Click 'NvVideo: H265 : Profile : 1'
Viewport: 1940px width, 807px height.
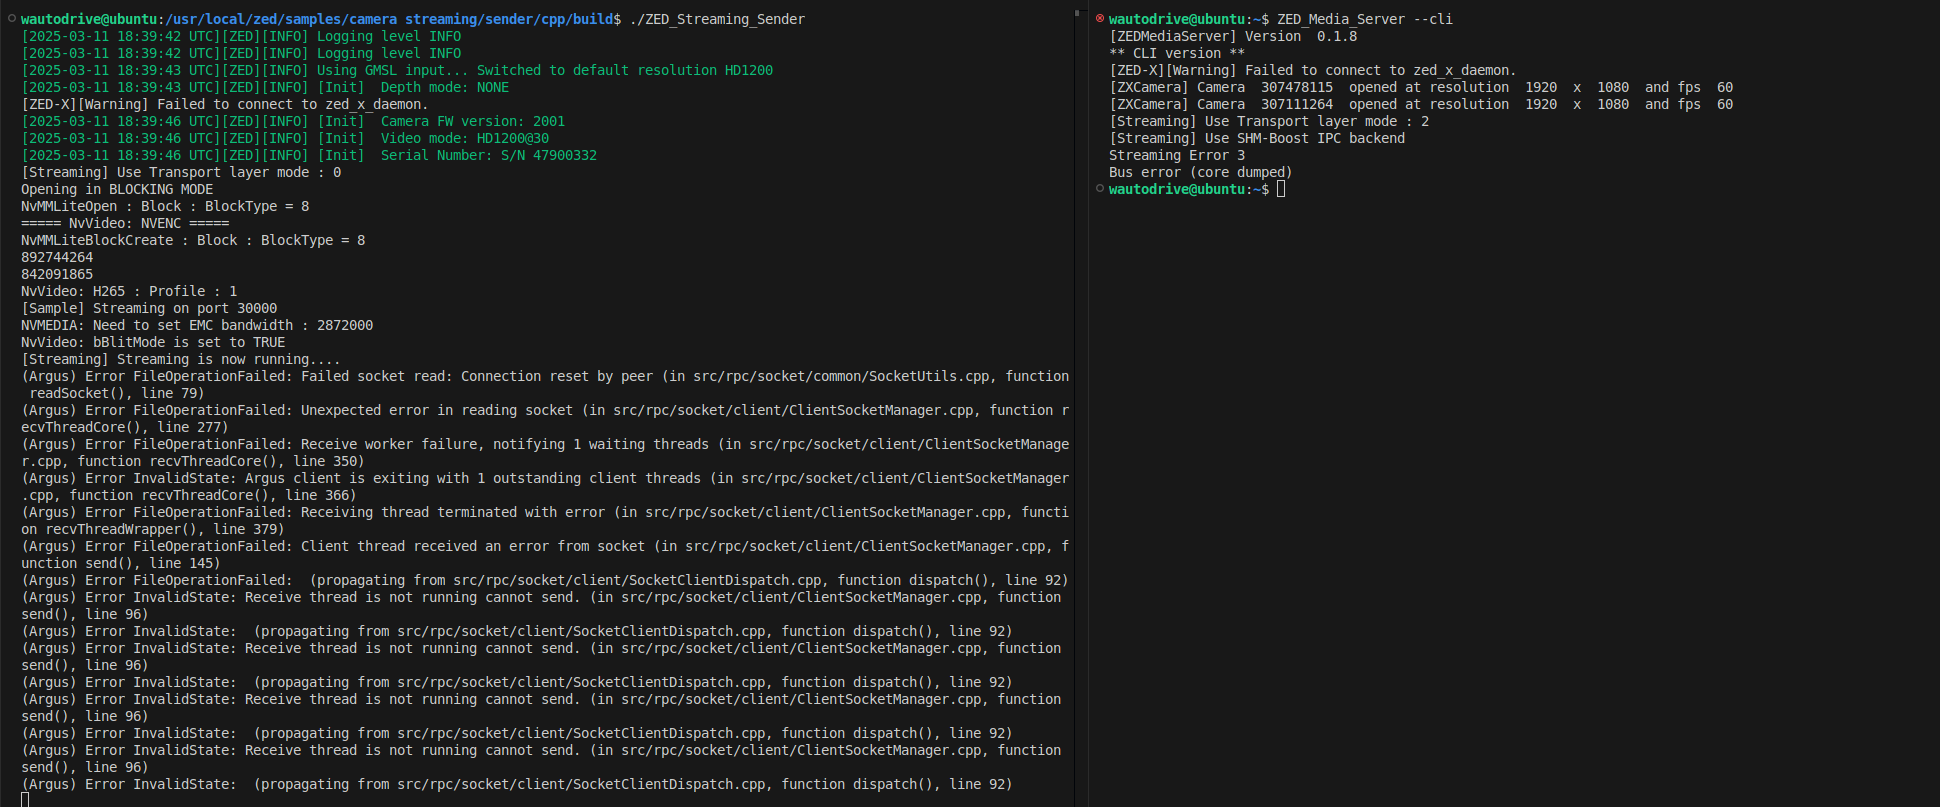click(x=129, y=291)
